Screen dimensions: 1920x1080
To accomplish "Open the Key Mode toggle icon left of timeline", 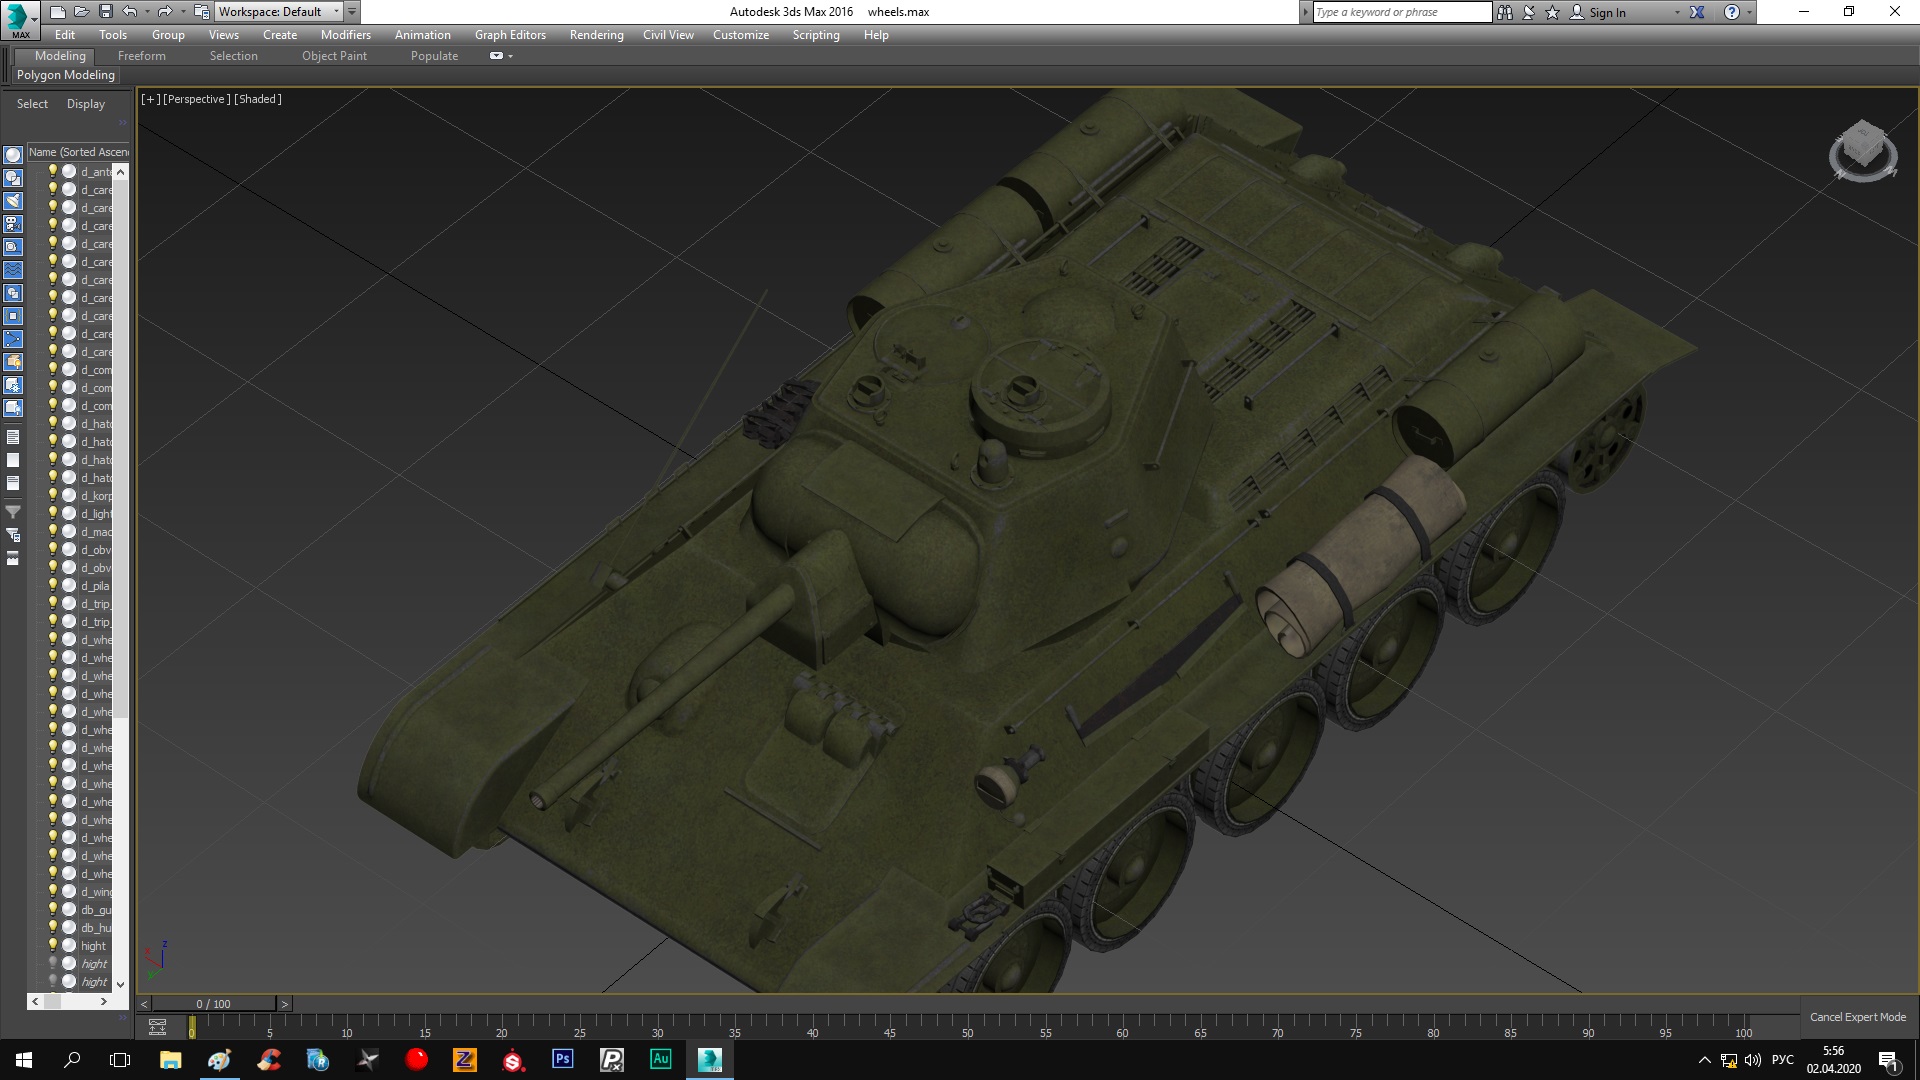I will tap(157, 1027).
